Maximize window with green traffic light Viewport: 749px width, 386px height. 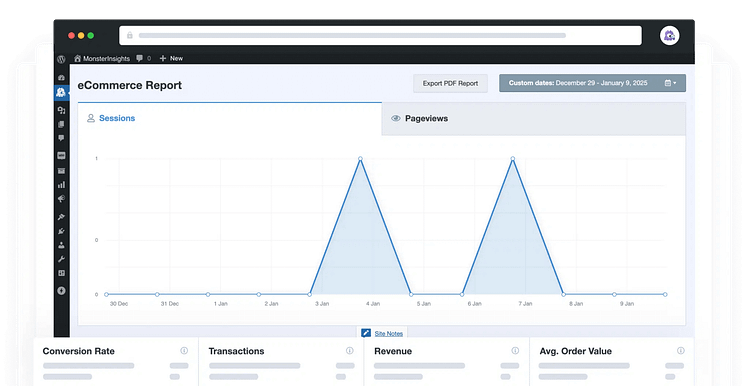pos(91,35)
